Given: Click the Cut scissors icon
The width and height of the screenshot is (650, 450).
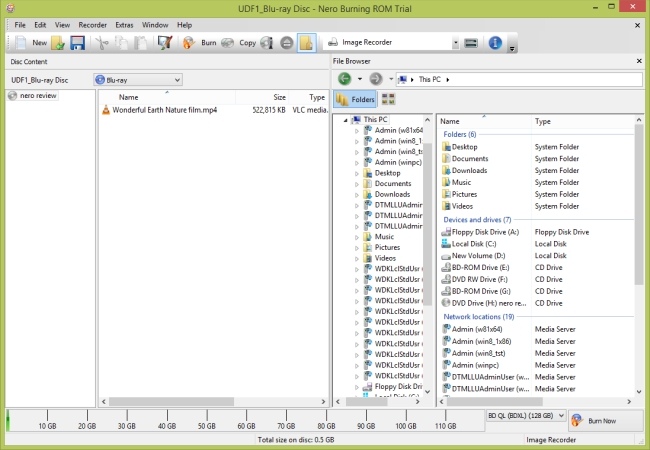Looking at the screenshot, I should (x=102, y=43).
